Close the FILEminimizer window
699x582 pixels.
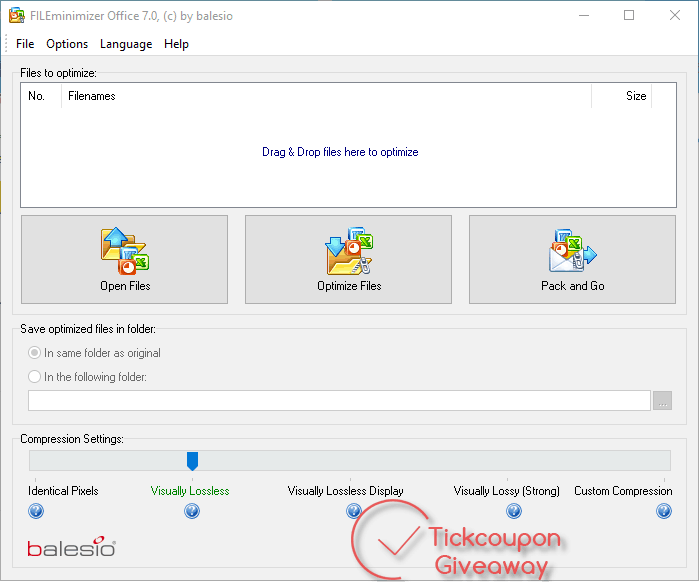click(x=675, y=16)
